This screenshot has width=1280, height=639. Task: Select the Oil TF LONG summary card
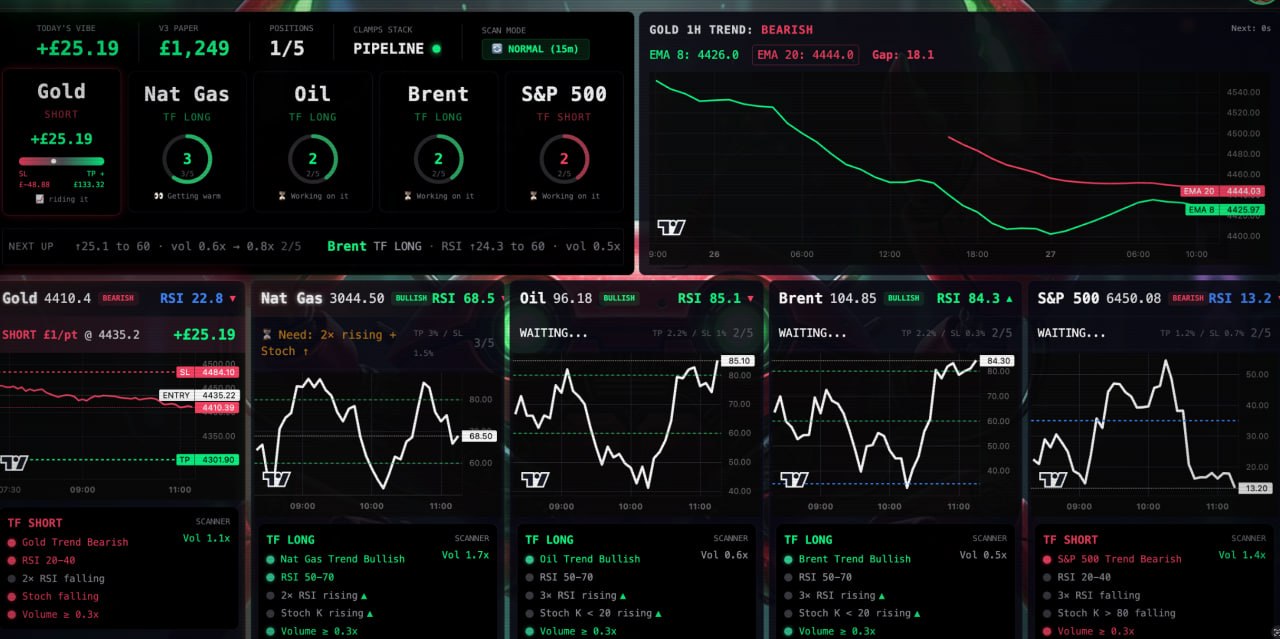[x=312, y=141]
